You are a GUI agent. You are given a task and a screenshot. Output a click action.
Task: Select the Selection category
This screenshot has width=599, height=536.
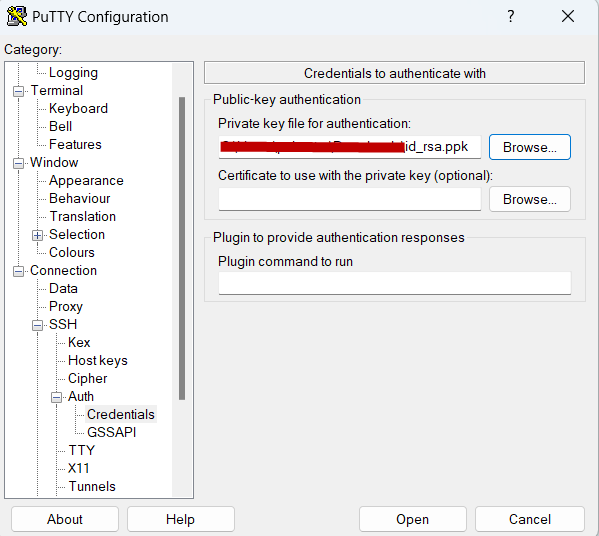(x=77, y=234)
